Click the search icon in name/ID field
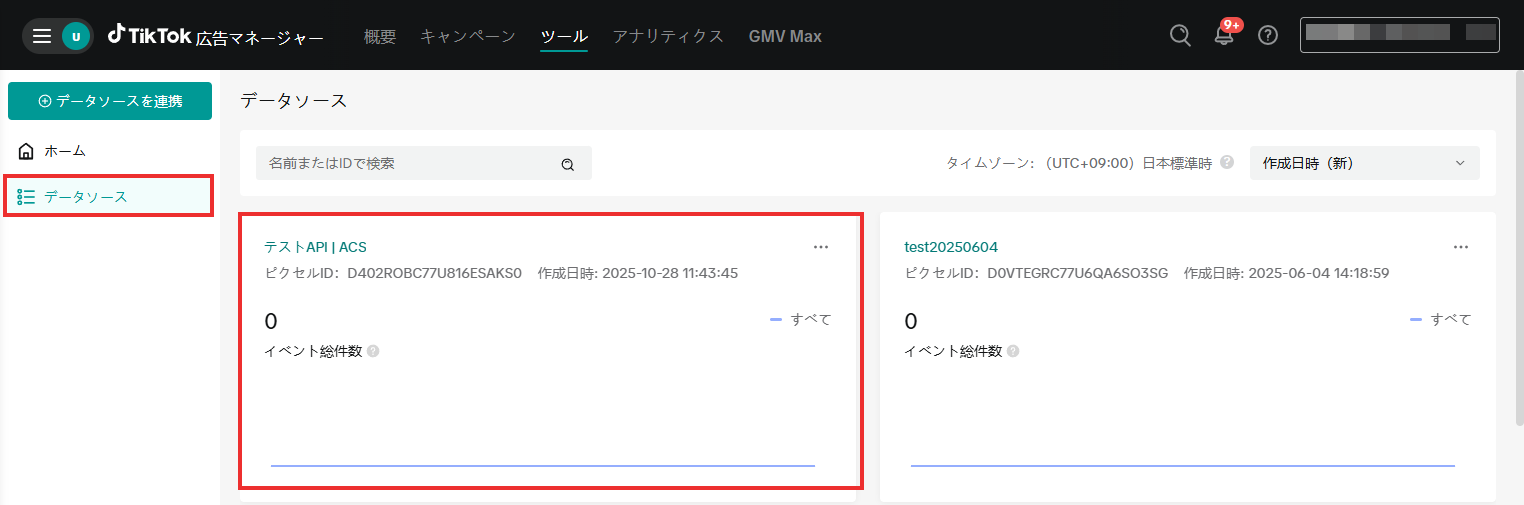1524x505 pixels. [567, 164]
